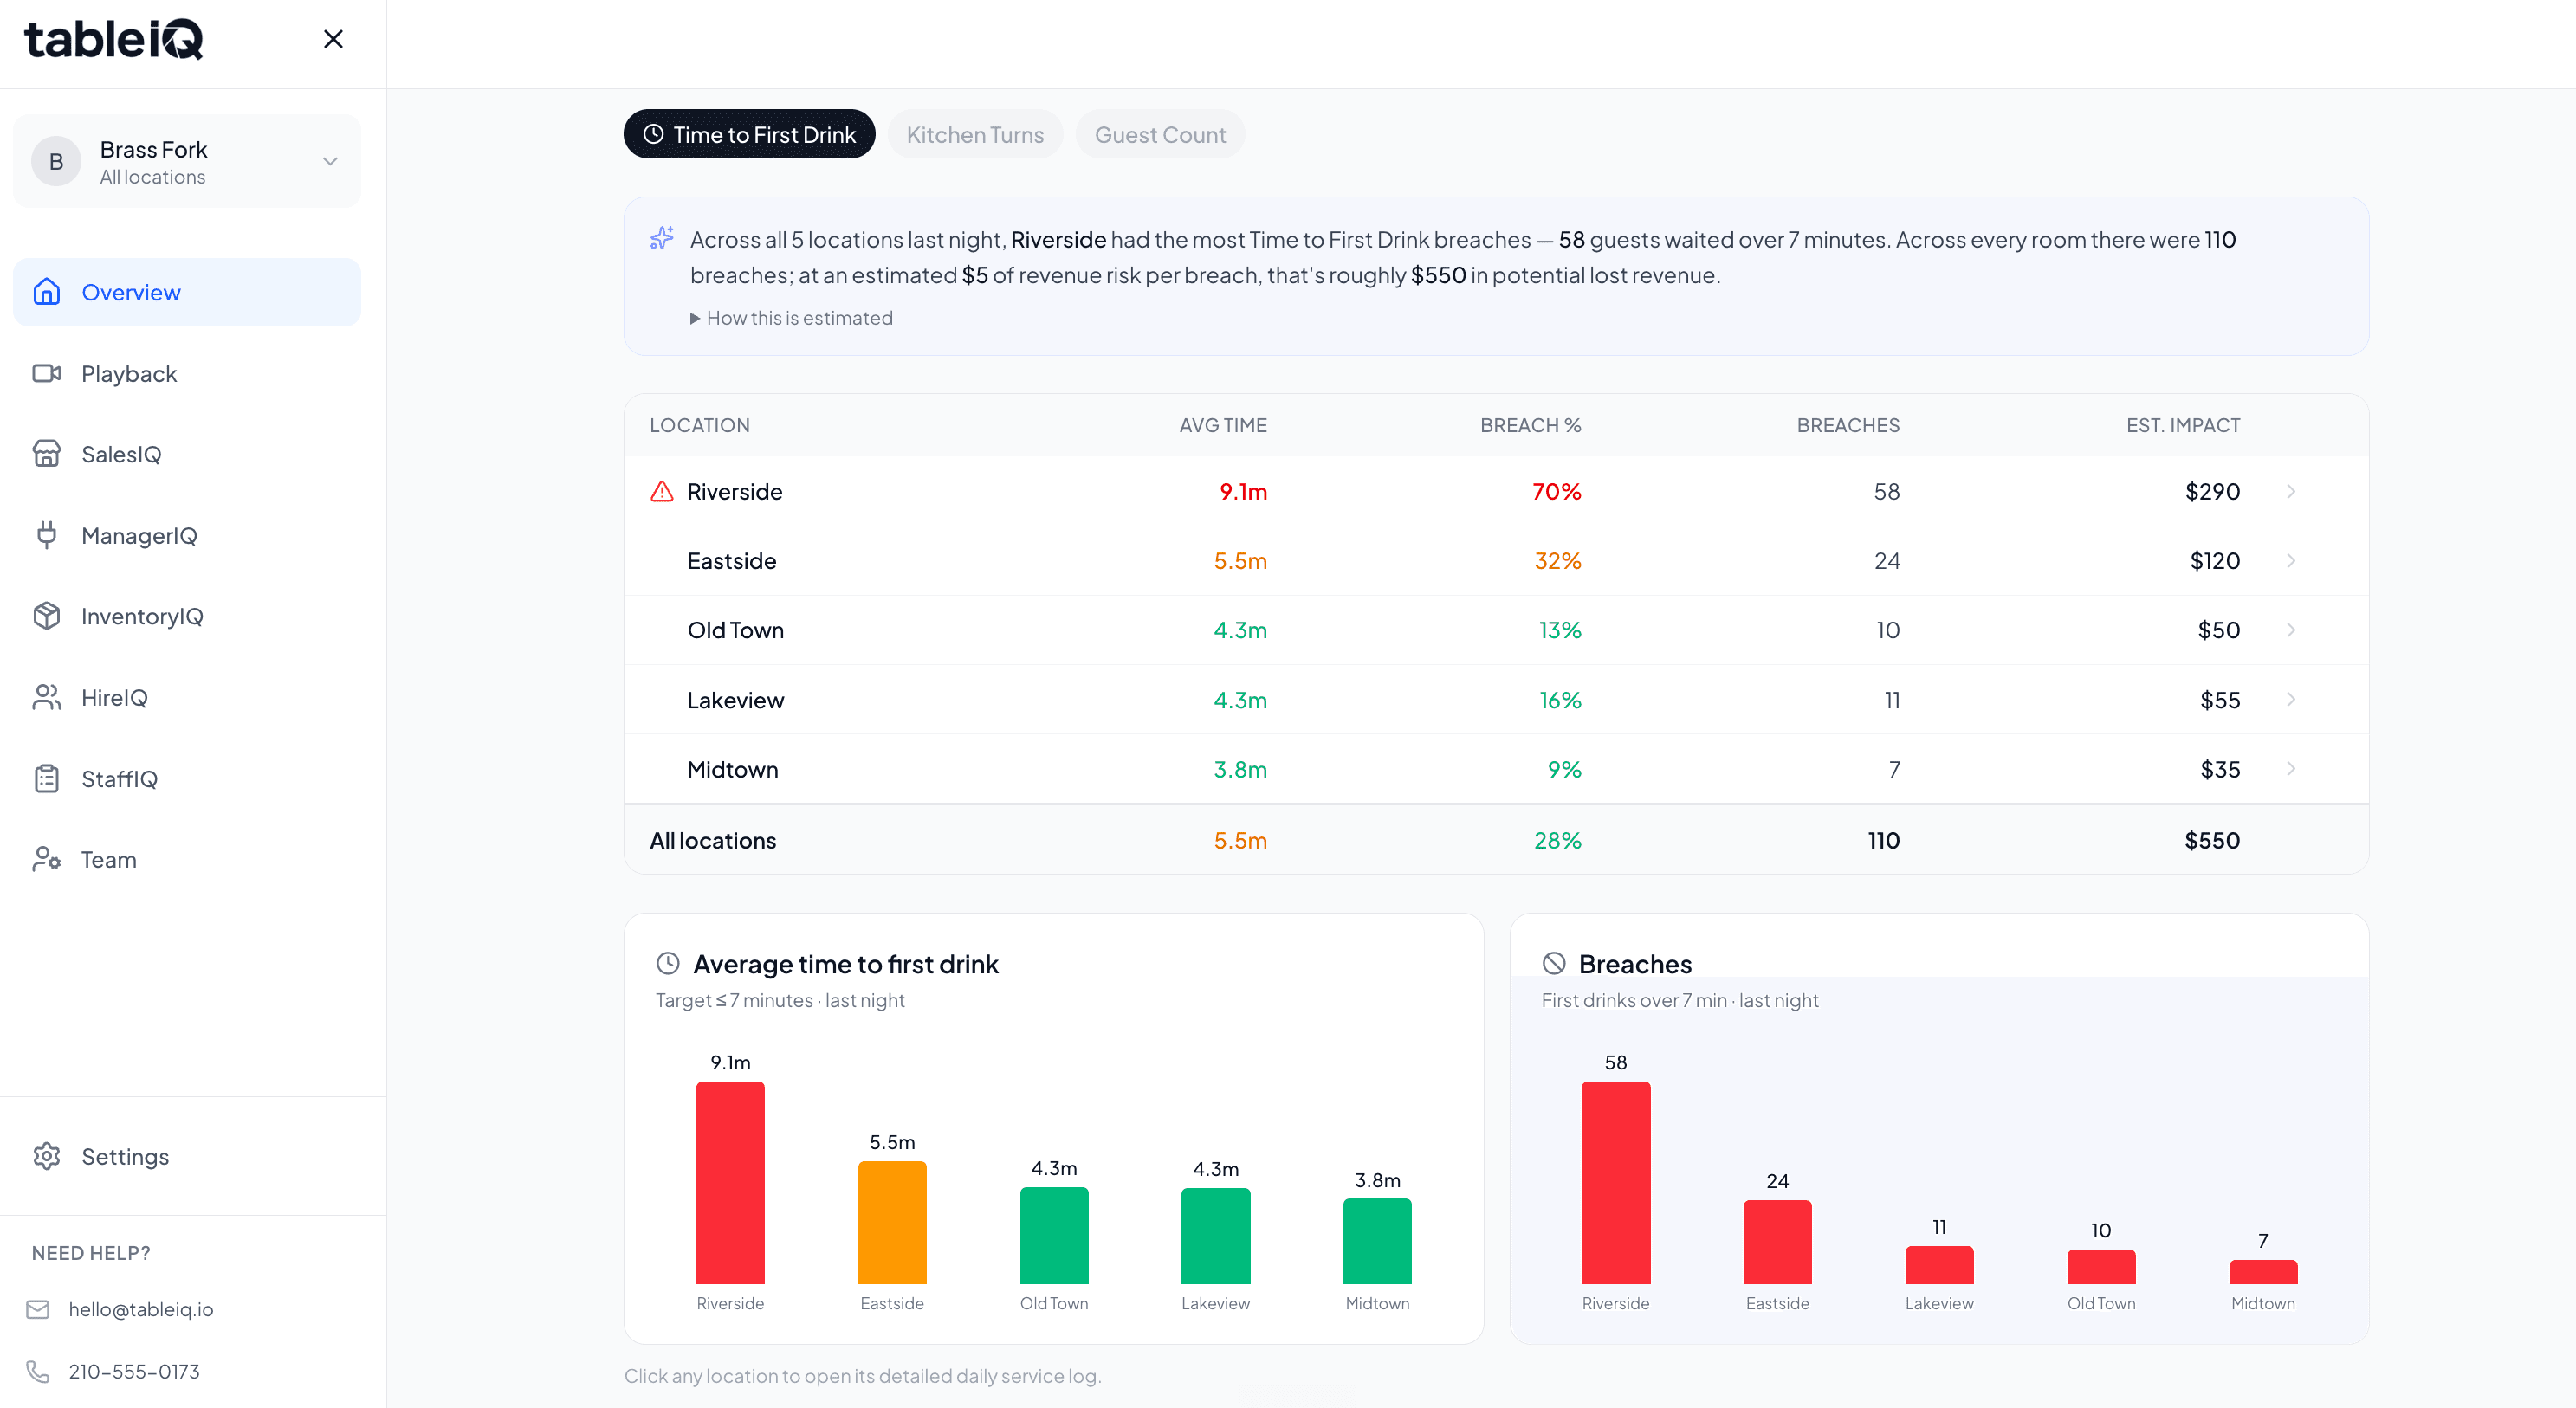Open ManagerIQ from the sidebar
Screen dimensions: 2576x1408
187,535
